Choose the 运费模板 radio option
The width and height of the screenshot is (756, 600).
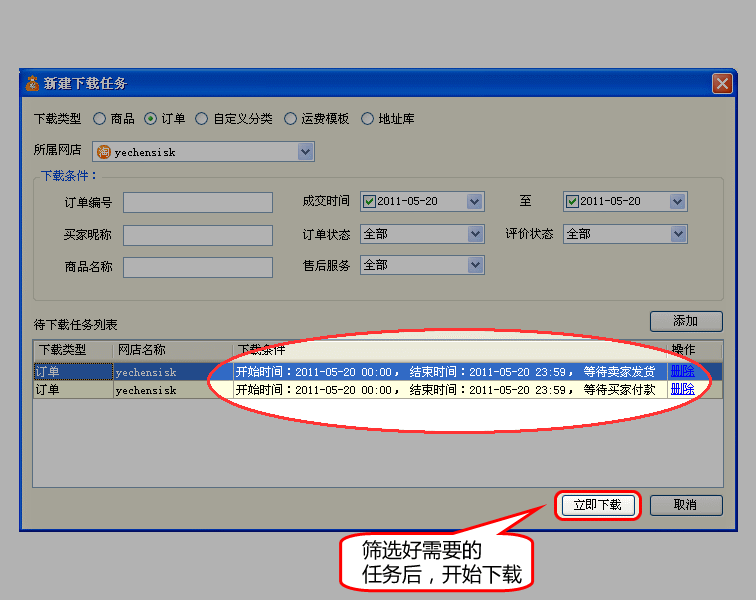click(x=290, y=119)
